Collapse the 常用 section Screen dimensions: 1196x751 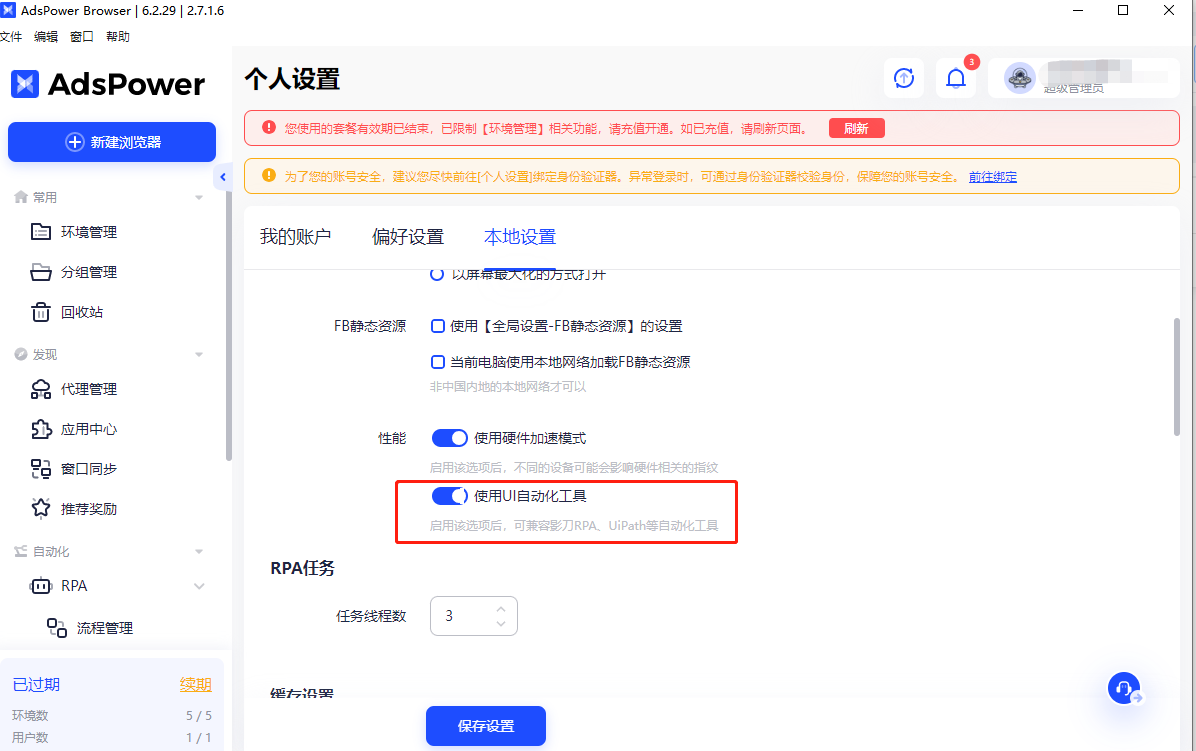coord(197,196)
